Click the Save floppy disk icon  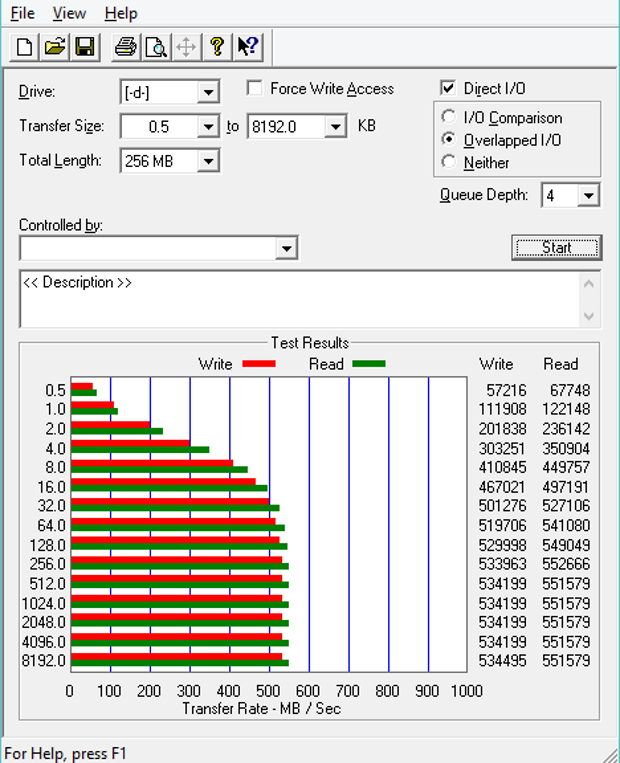tap(85, 46)
